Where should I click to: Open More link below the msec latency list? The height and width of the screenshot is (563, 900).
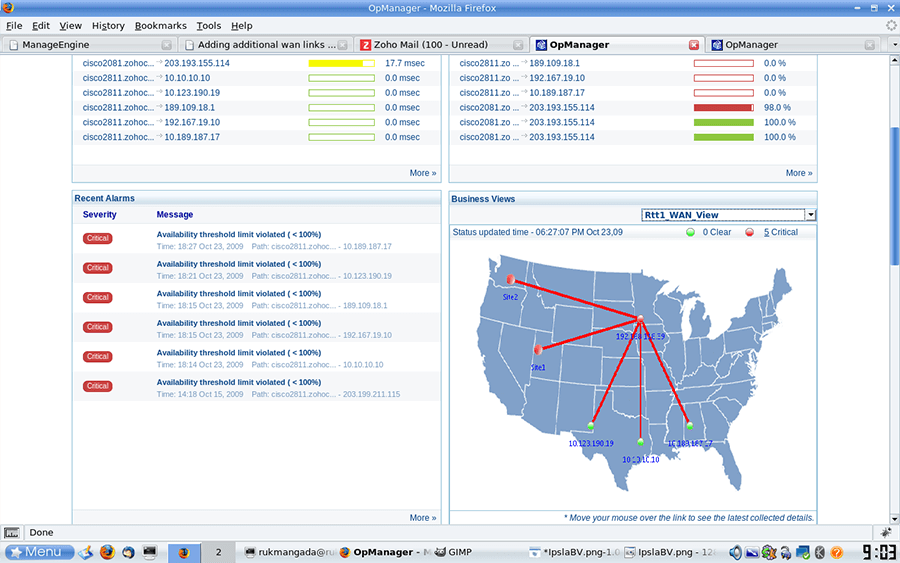pyautogui.click(x=423, y=173)
